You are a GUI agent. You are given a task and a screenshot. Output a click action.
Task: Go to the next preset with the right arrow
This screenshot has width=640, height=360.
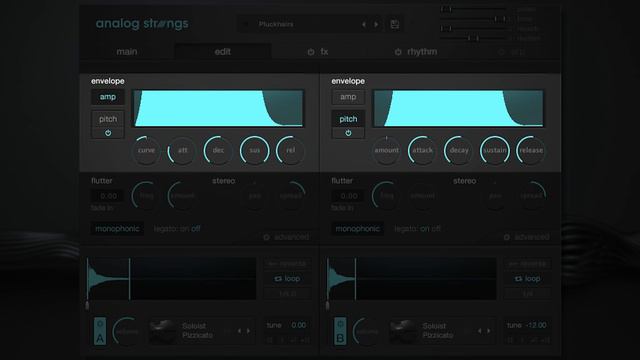pyautogui.click(x=376, y=24)
